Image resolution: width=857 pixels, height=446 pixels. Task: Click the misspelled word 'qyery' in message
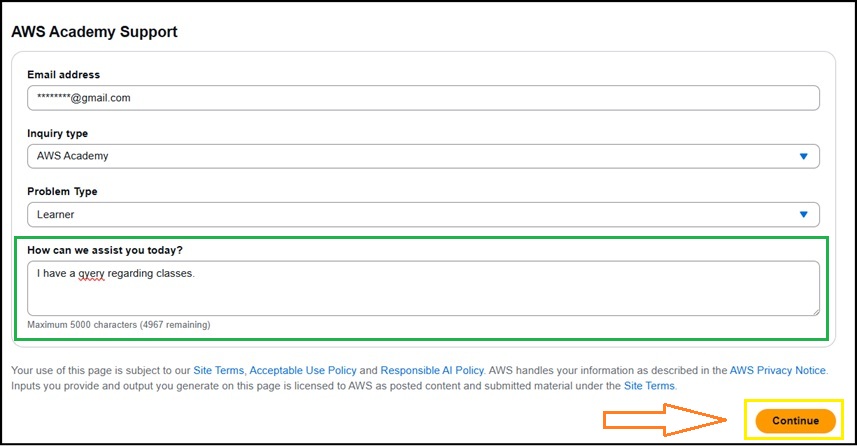coord(91,274)
